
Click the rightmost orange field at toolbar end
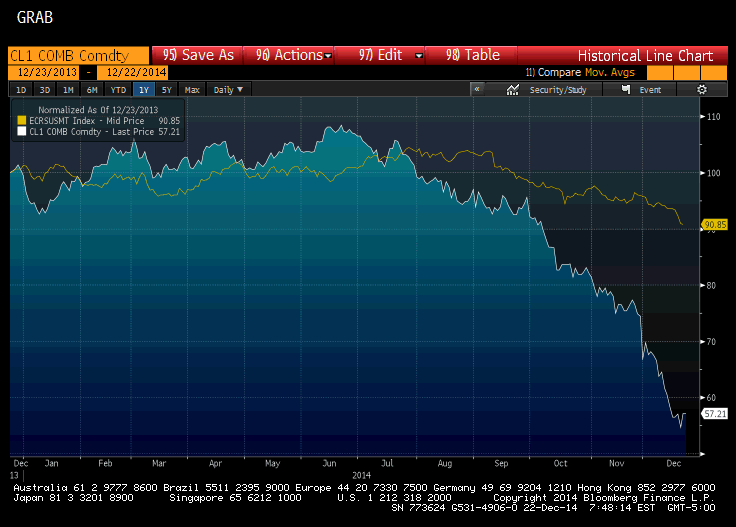714,73
